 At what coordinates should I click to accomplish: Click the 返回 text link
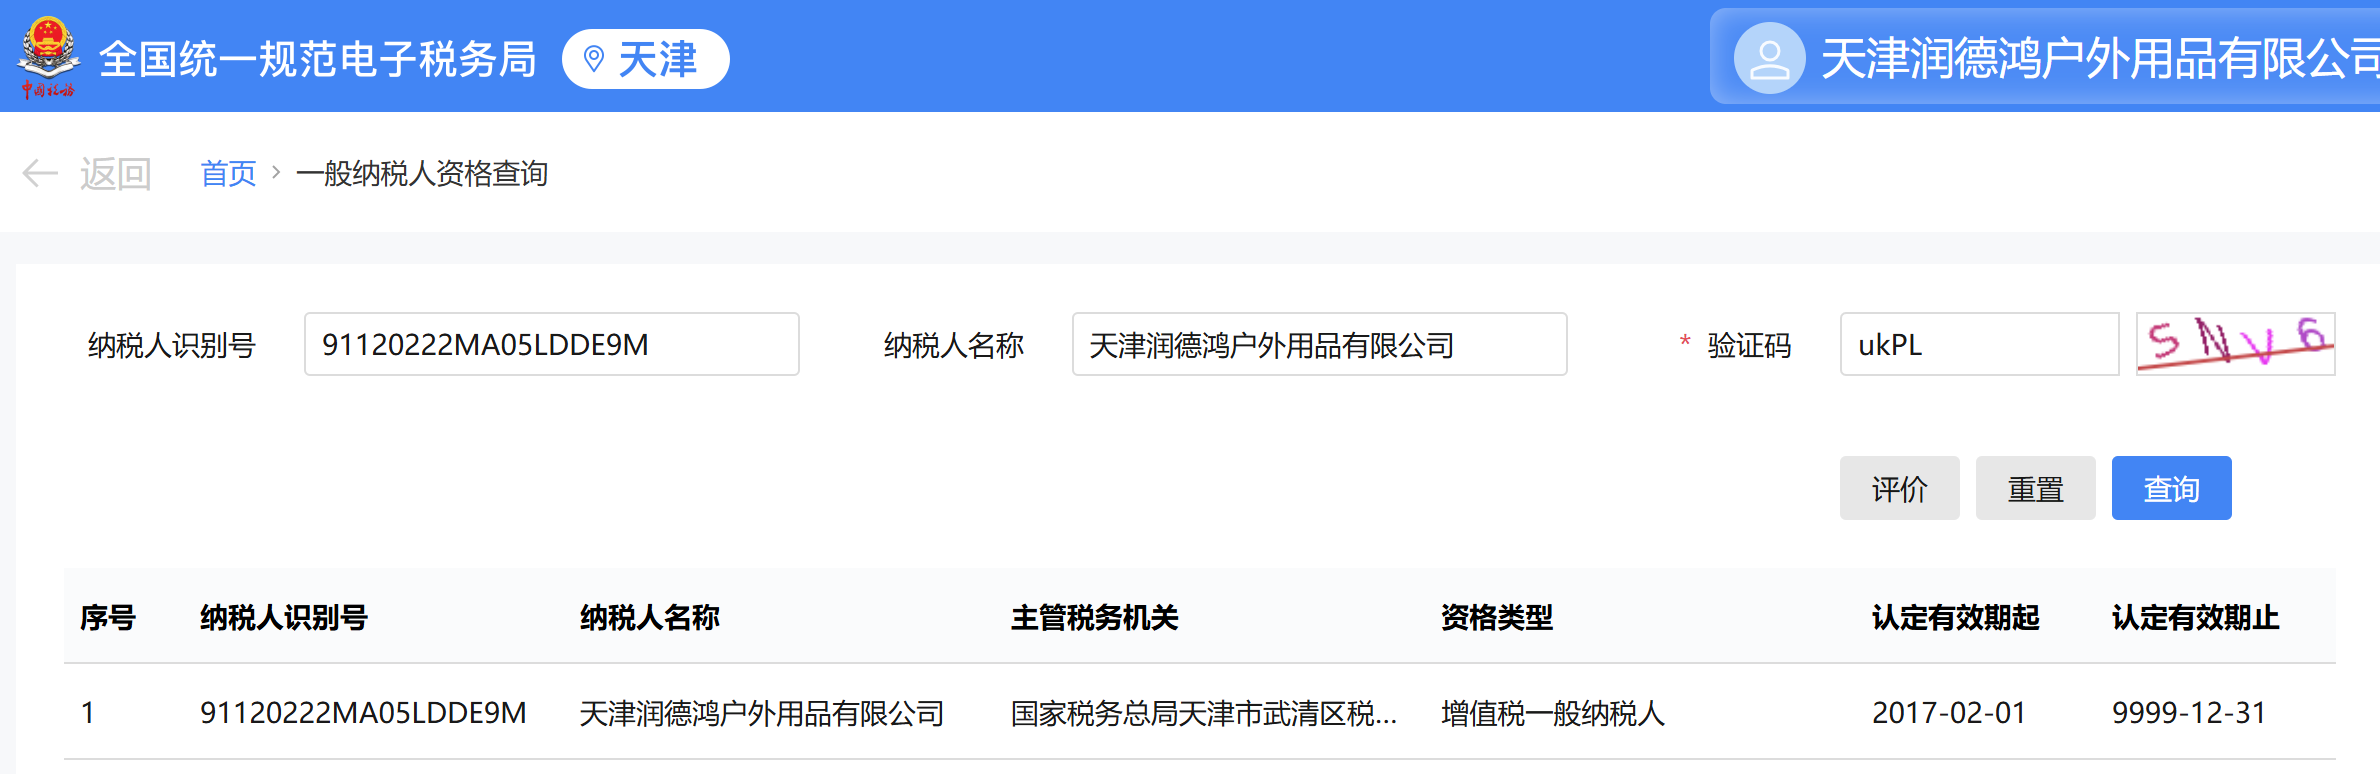pyautogui.click(x=115, y=173)
